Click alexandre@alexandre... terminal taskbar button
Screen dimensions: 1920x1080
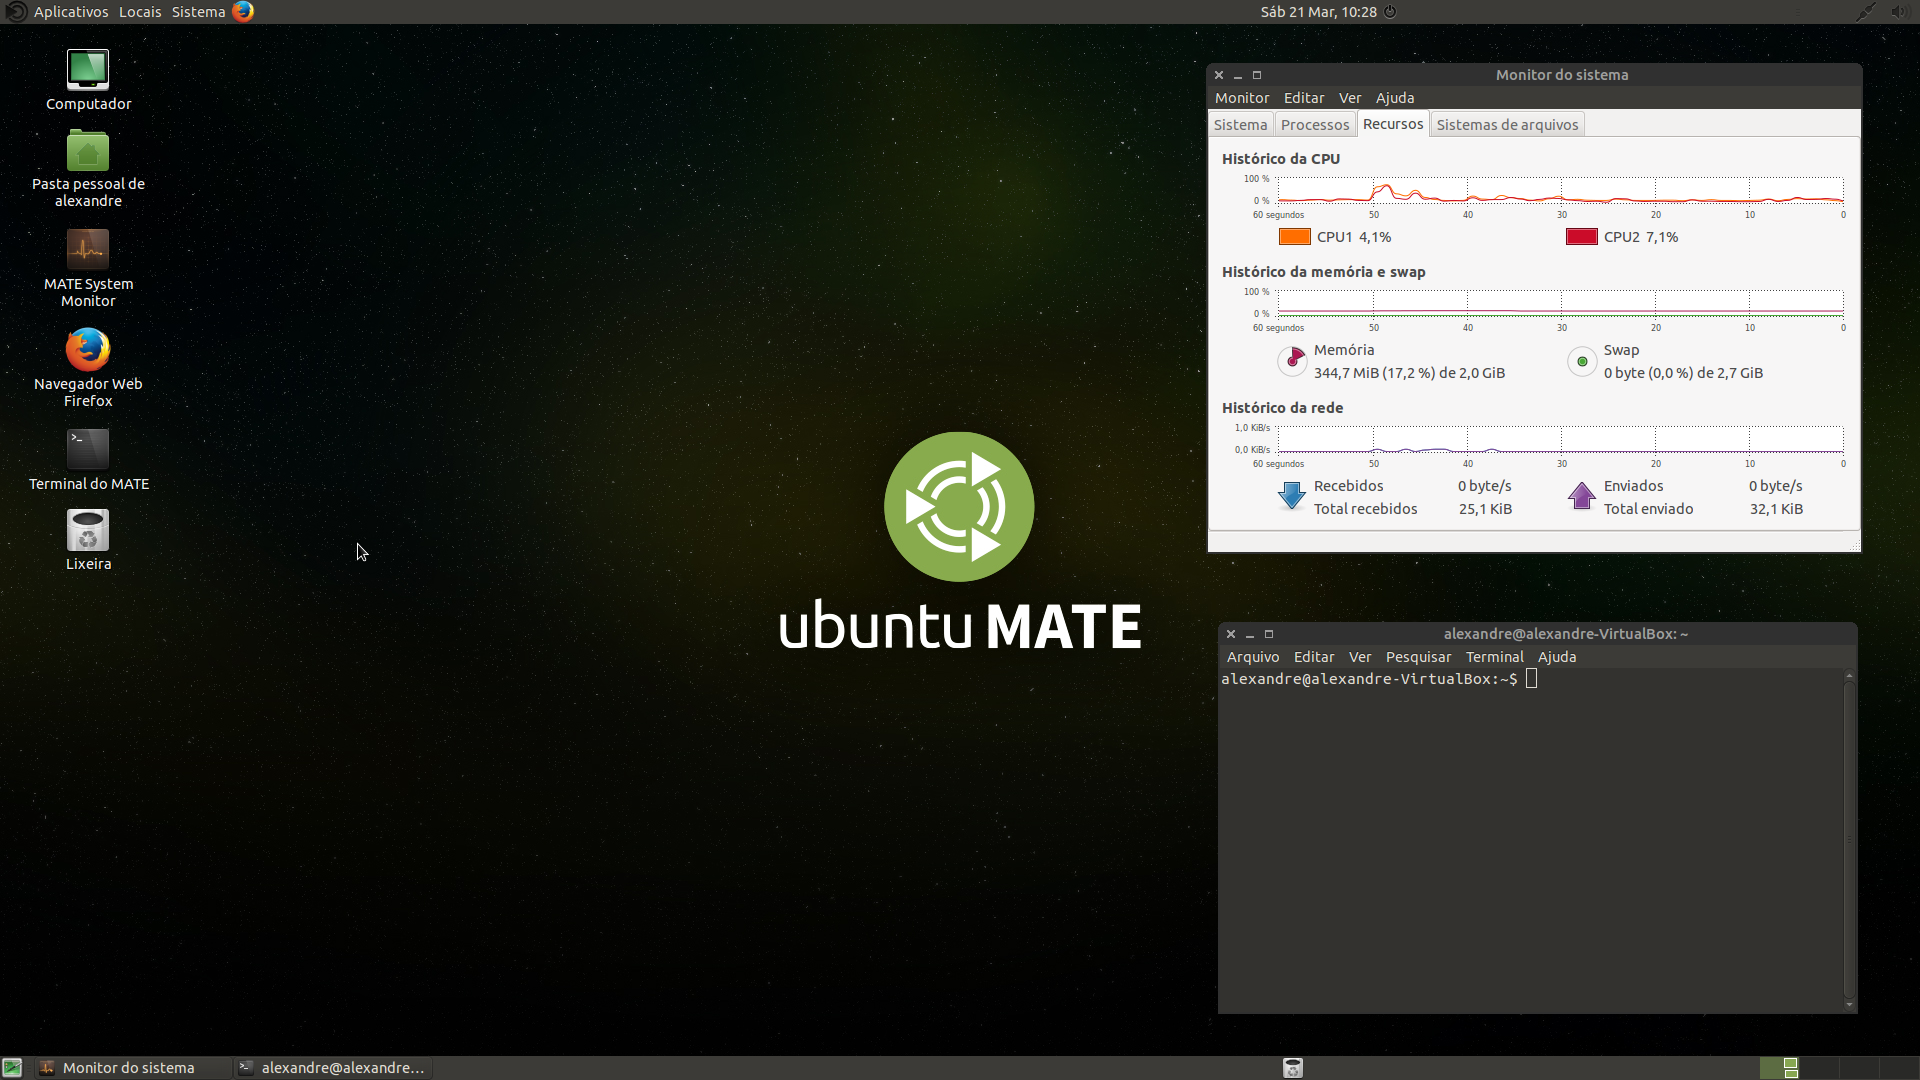click(331, 1068)
